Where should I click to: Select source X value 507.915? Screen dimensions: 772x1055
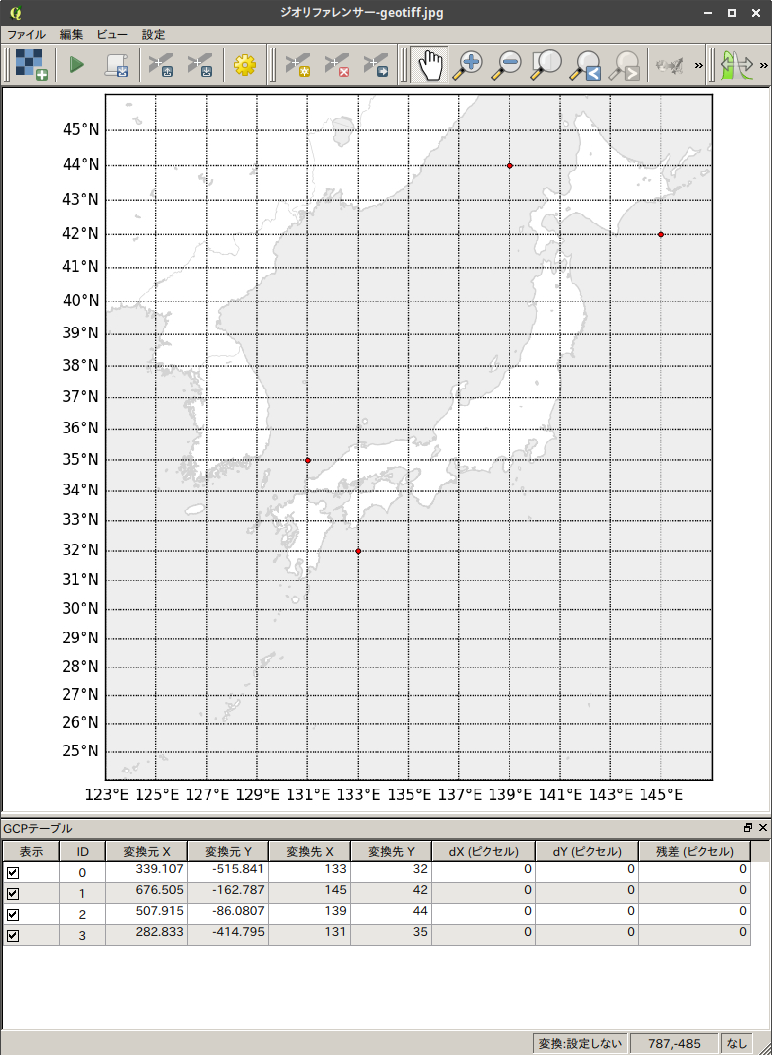point(146,914)
